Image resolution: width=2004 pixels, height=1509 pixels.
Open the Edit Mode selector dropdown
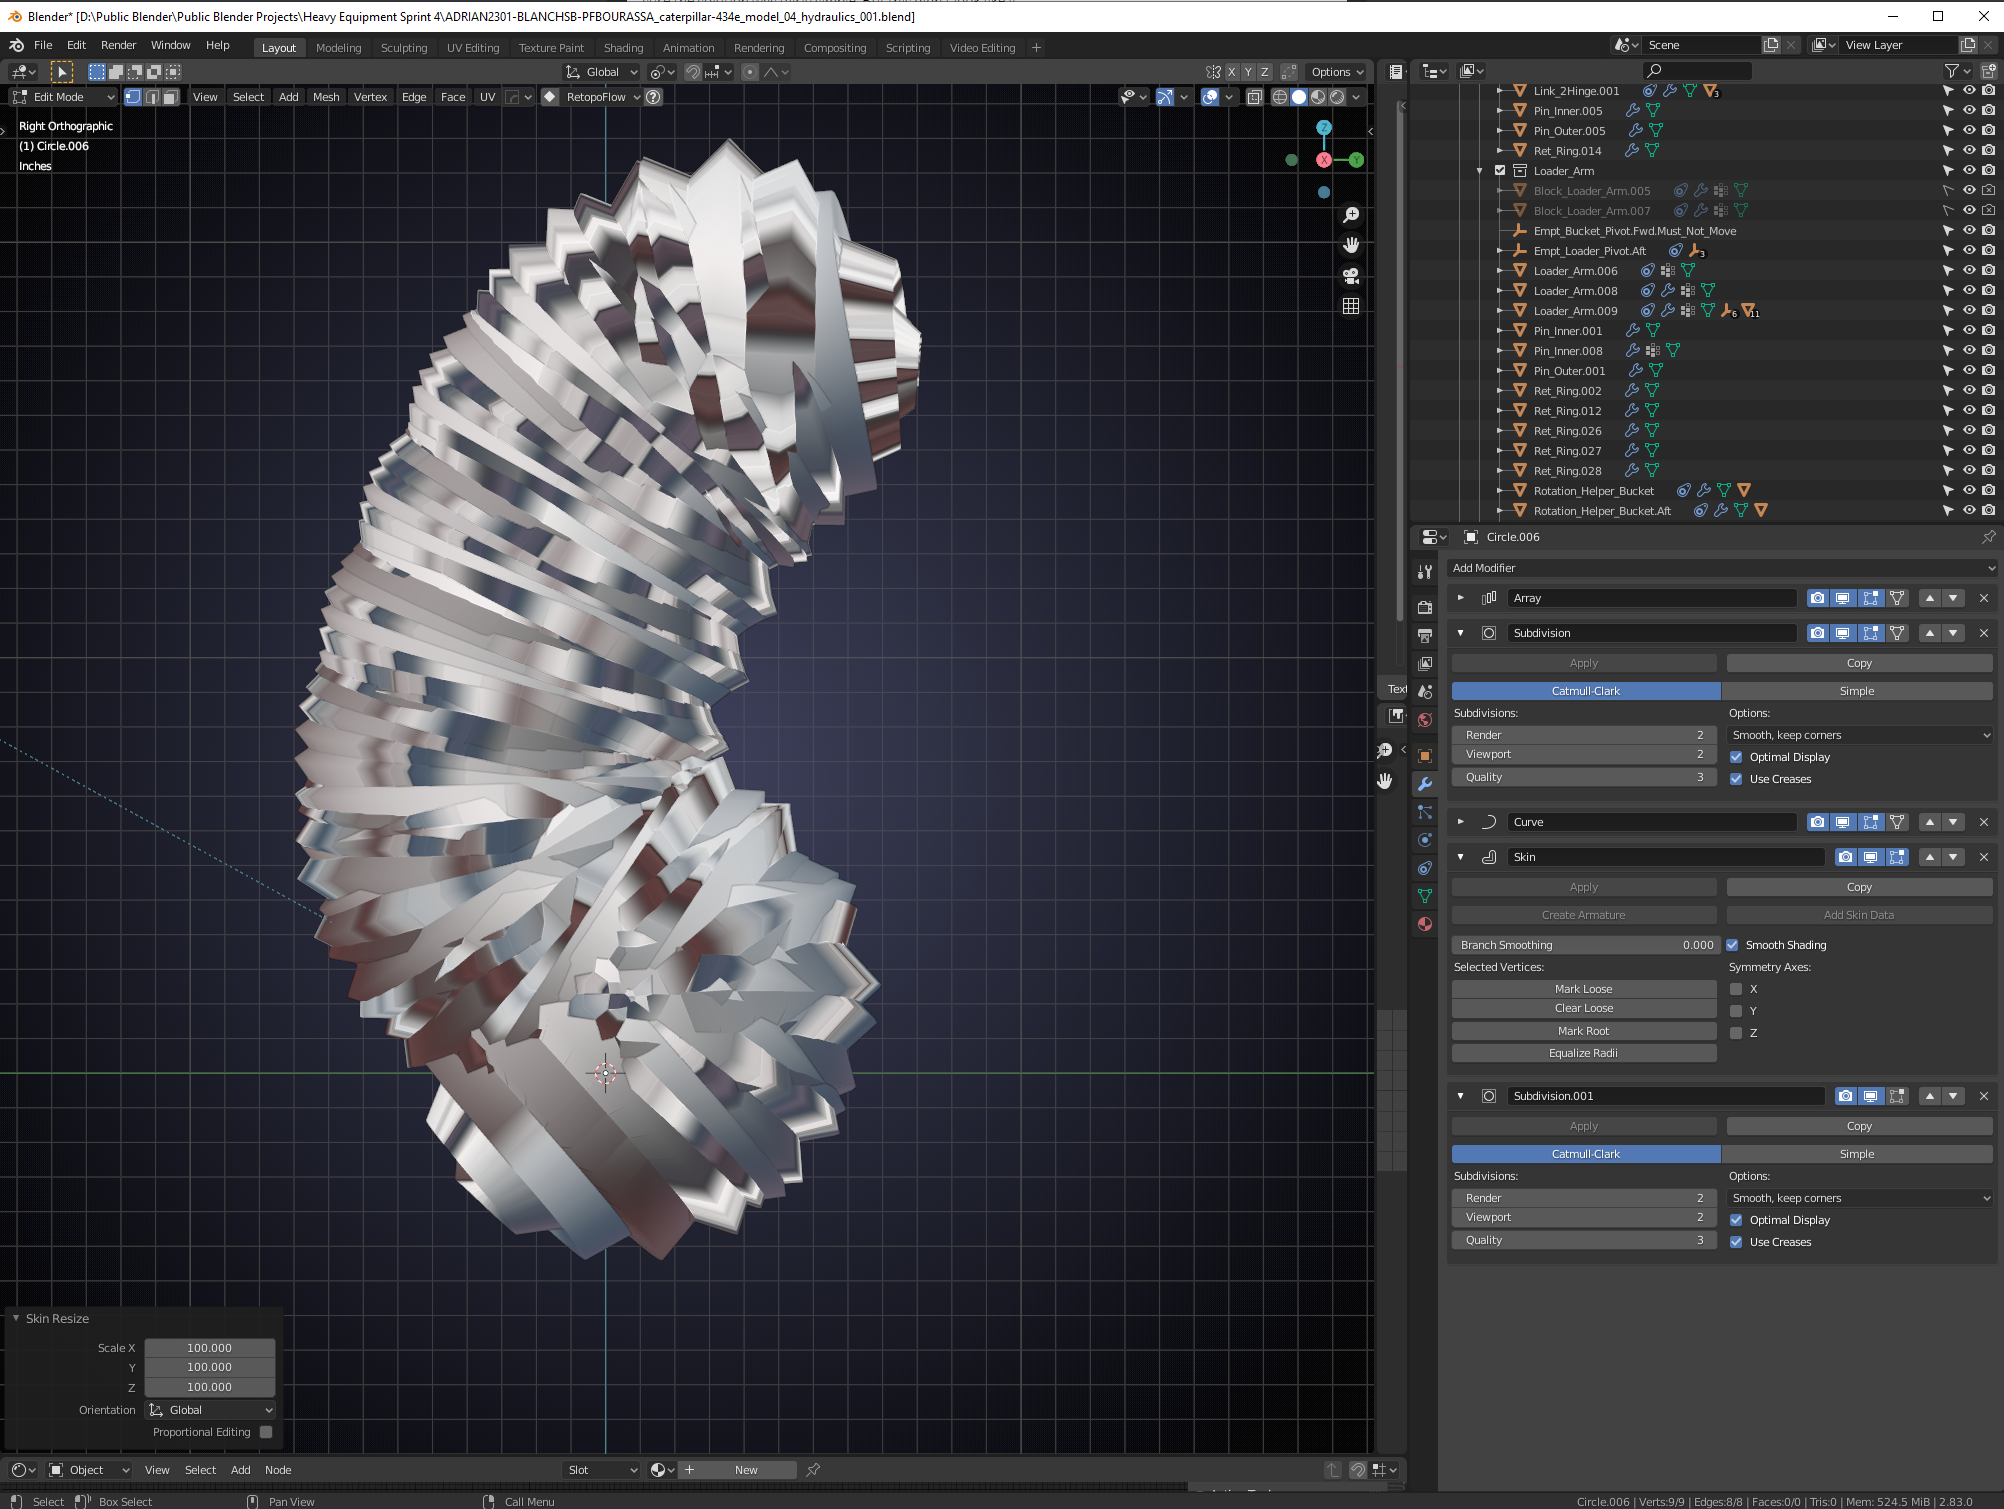tap(64, 97)
